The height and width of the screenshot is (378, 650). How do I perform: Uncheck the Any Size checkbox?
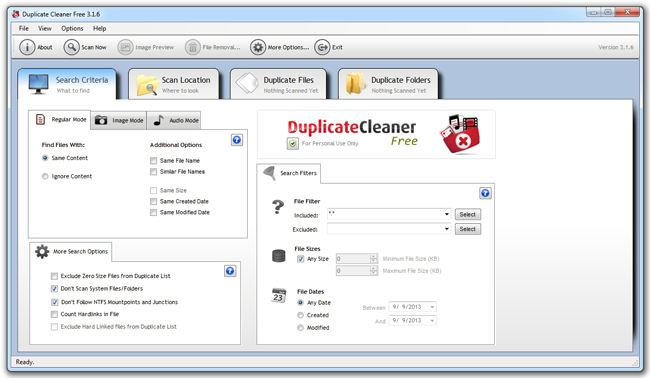[301, 259]
